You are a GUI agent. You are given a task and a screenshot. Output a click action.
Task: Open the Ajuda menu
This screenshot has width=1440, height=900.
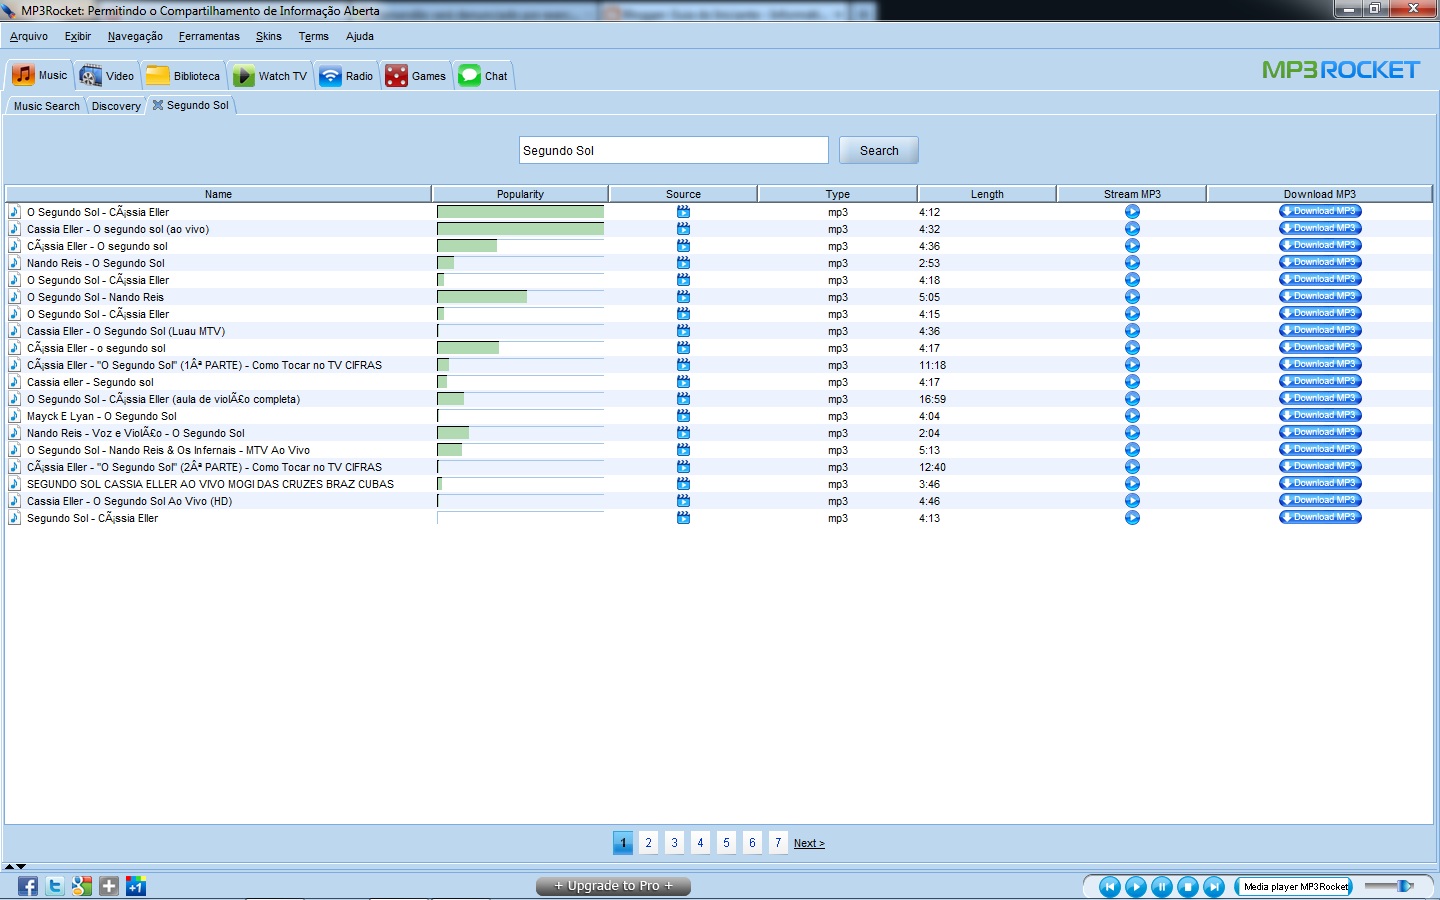tap(360, 36)
